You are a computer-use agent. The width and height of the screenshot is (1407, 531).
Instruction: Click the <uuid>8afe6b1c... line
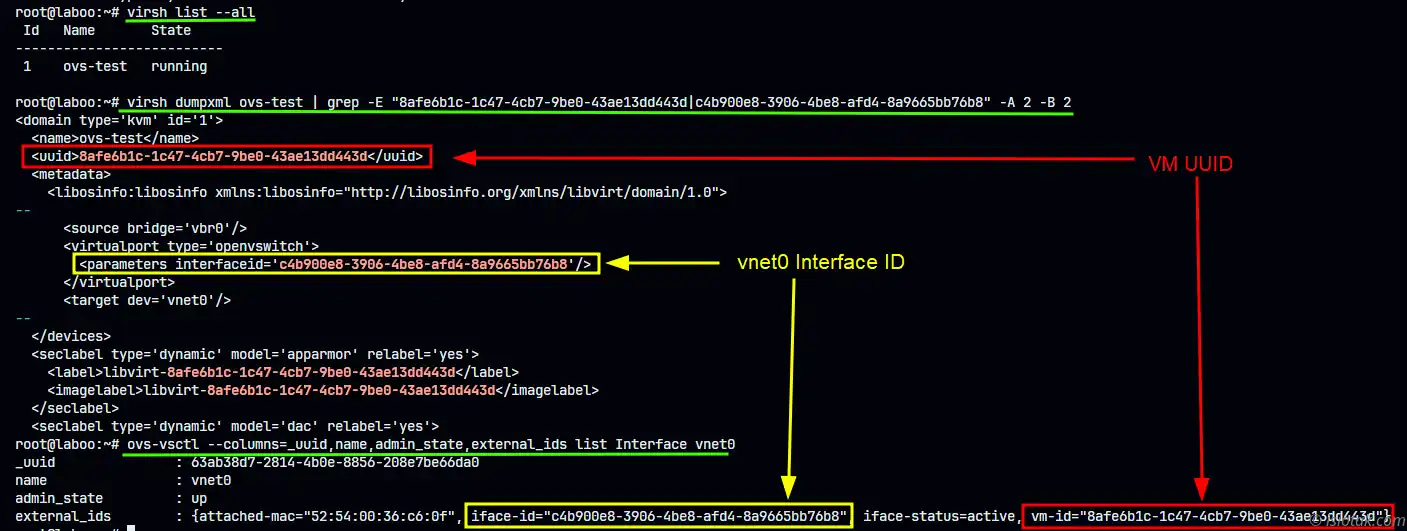pos(227,157)
